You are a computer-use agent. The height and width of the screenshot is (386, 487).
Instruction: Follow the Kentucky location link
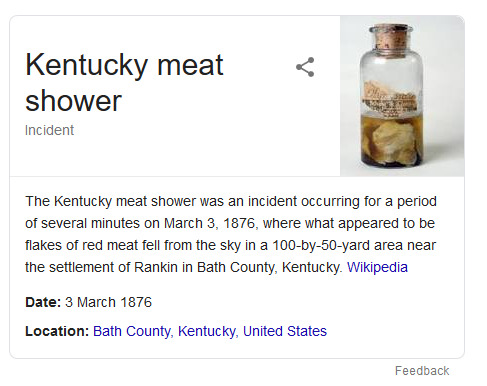[x=207, y=331]
